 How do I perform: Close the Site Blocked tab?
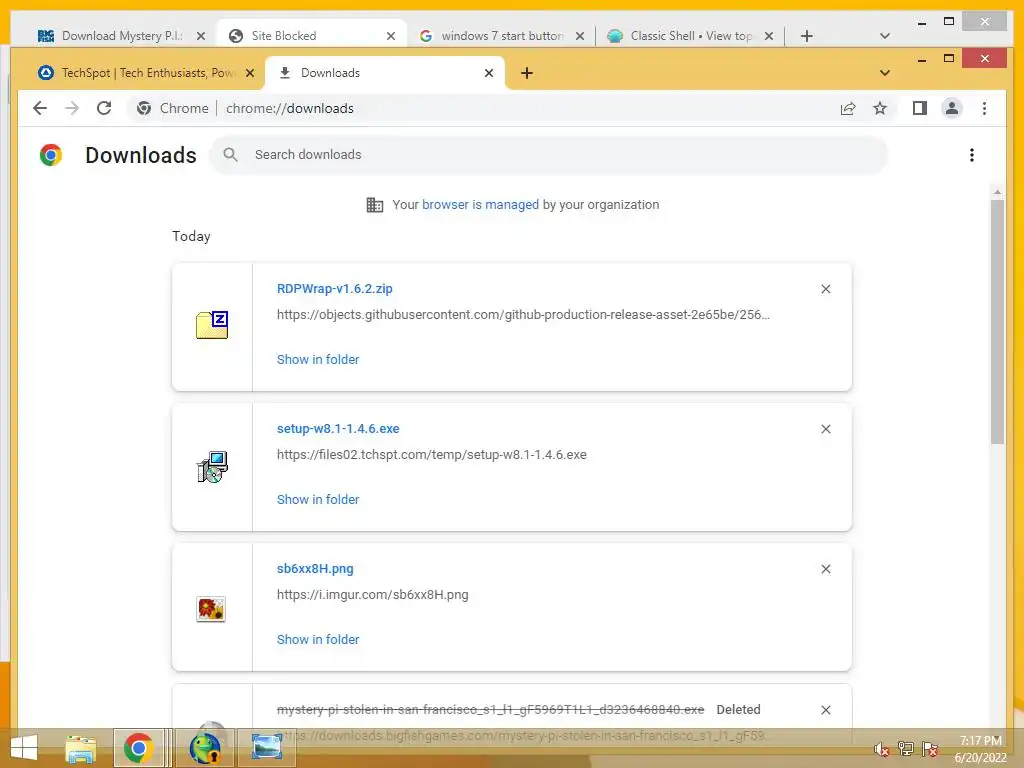pyautogui.click(x=391, y=36)
